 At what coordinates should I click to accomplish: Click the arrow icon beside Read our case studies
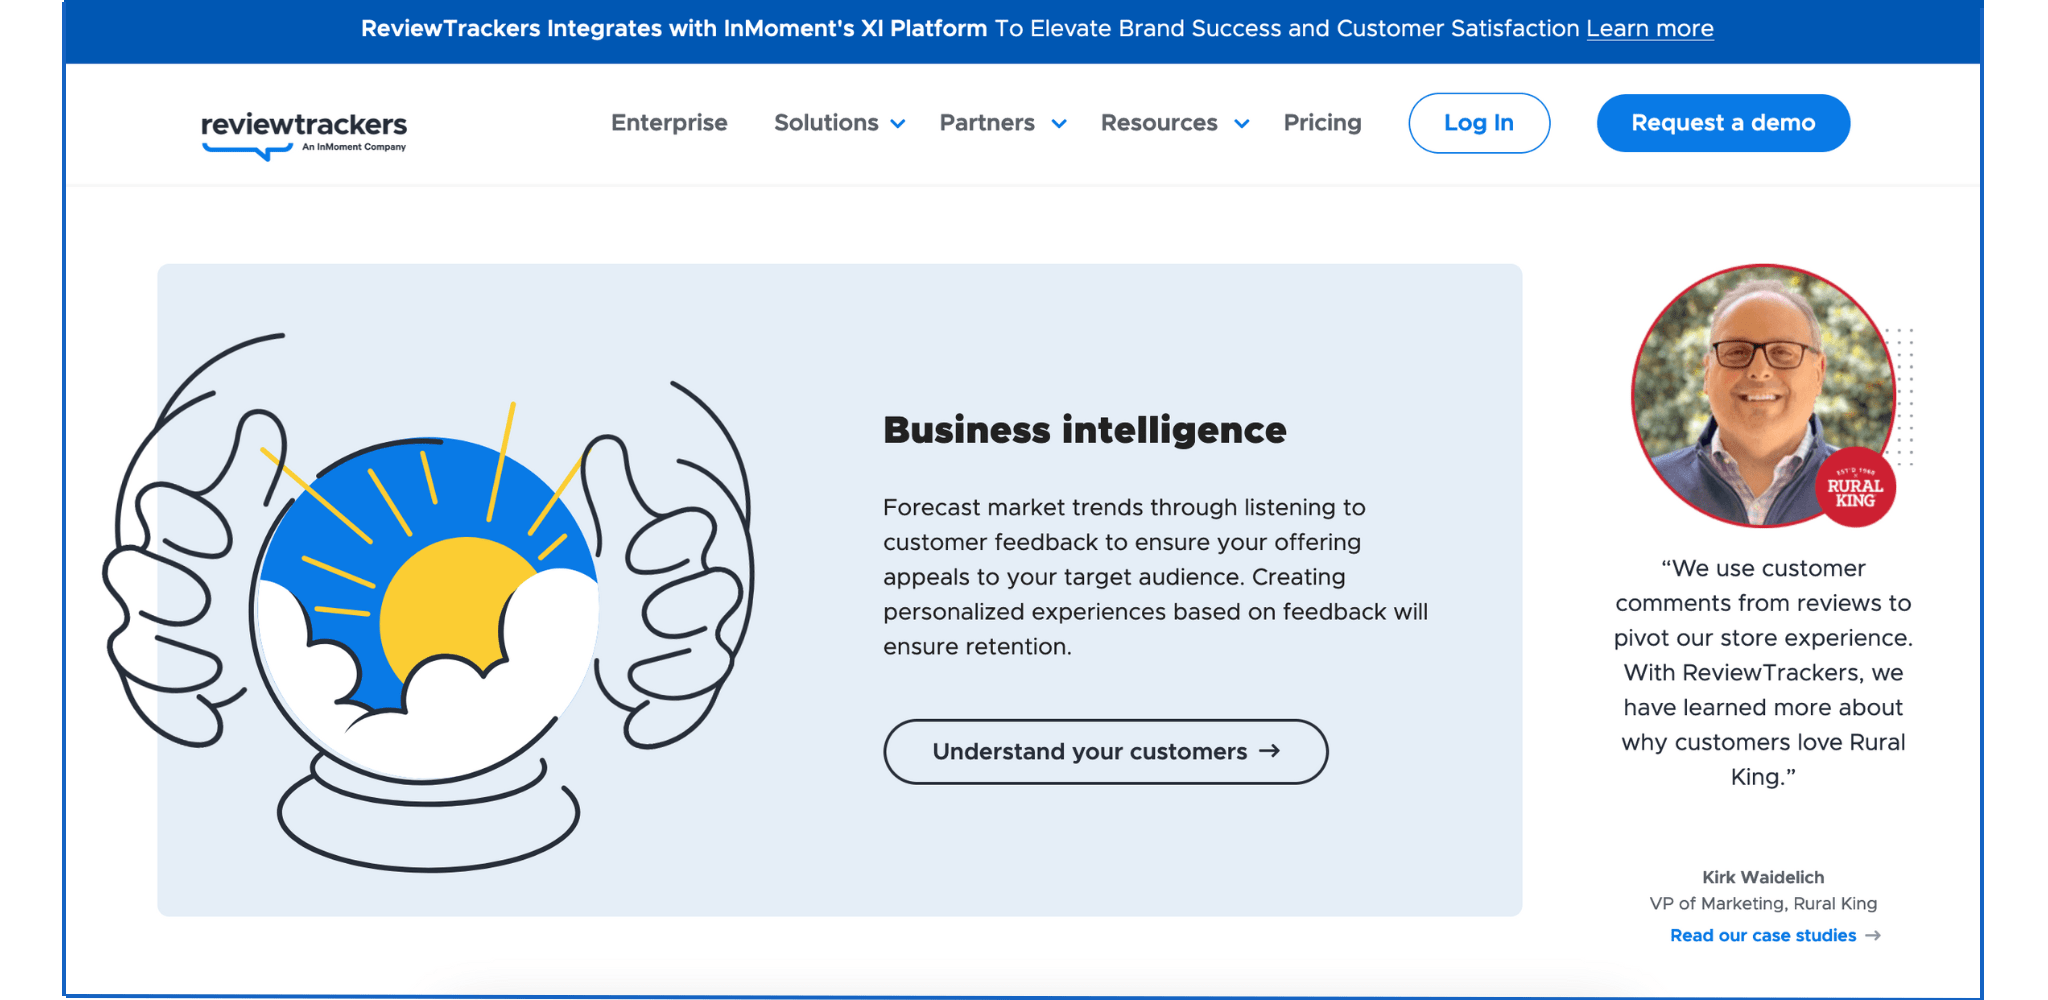pyautogui.click(x=1873, y=936)
